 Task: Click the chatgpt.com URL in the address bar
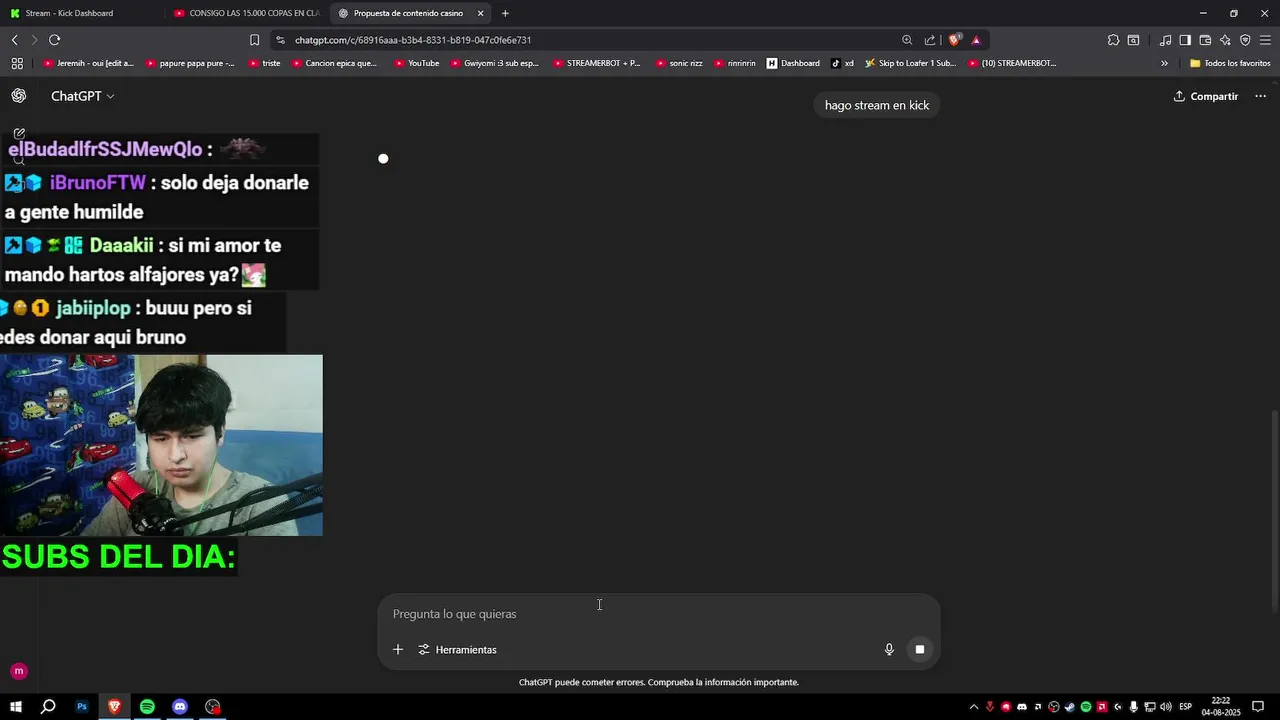pos(413,40)
